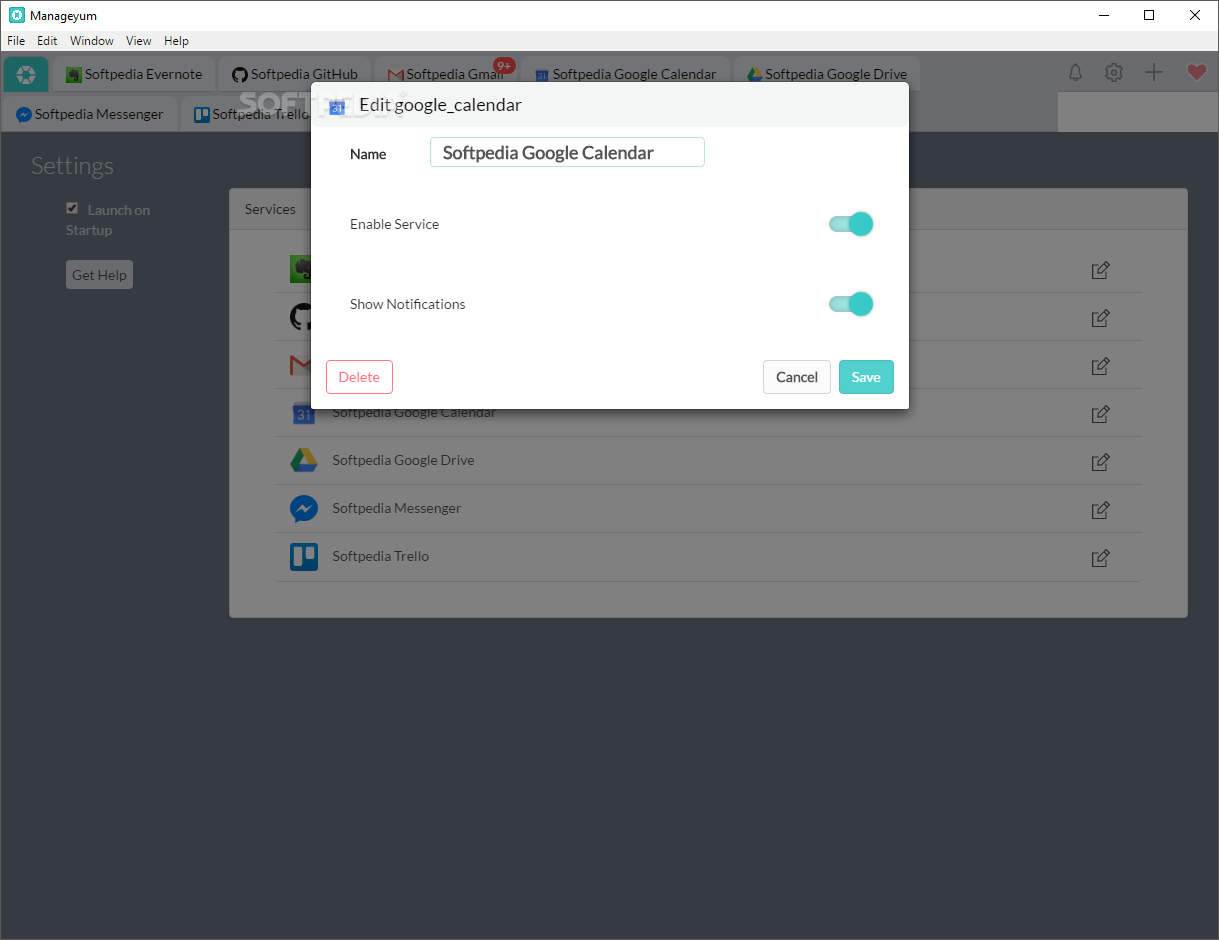Viewport: 1219px width, 940px height.
Task: Click the calendar icon in dialog header
Action: click(337, 107)
